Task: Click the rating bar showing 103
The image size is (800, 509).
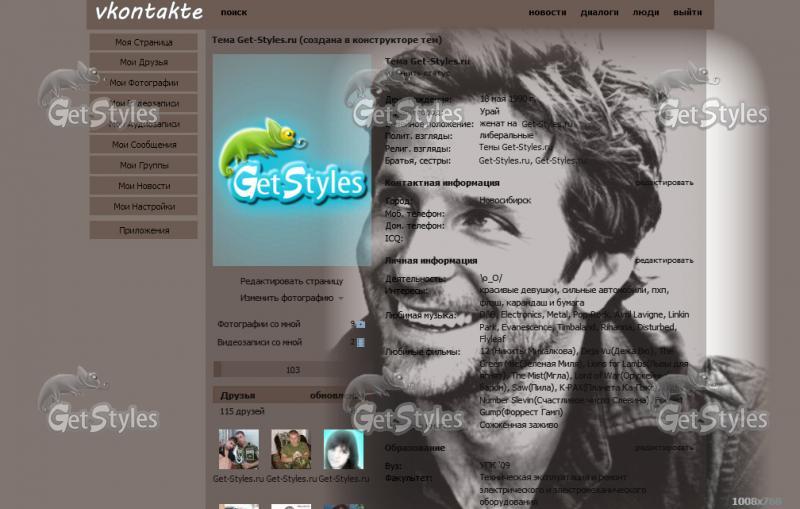Action: tap(291, 370)
